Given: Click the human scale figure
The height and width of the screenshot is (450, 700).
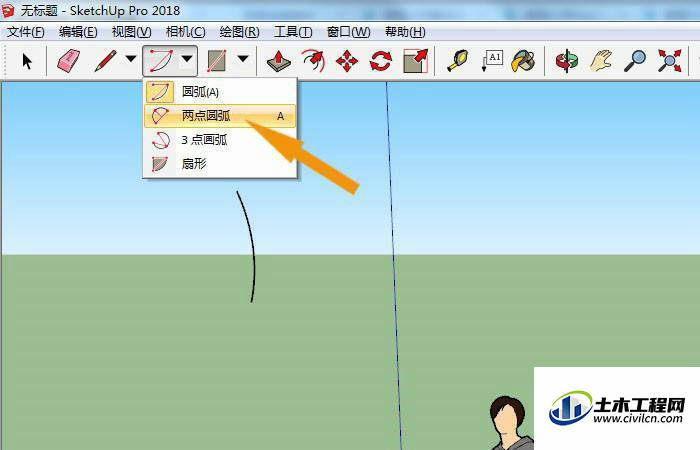Looking at the screenshot, I should coord(511,423).
